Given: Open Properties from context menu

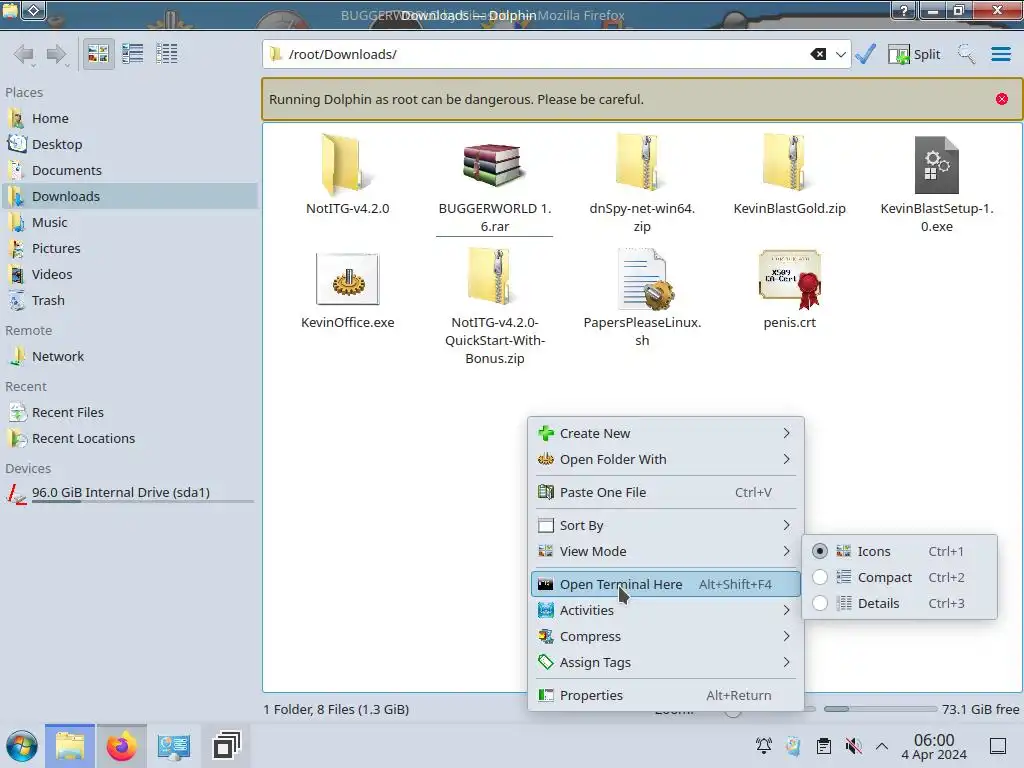Looking at the screenshot, I should pos(665,696).
